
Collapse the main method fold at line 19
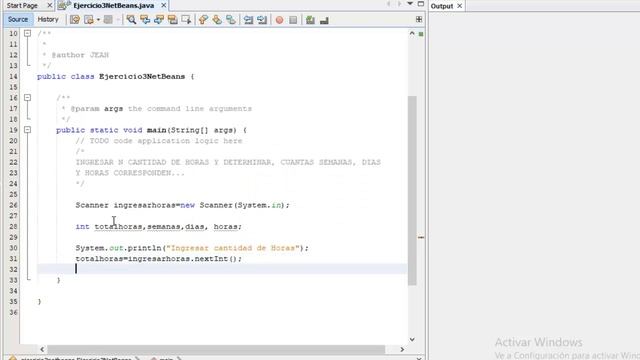27,130
